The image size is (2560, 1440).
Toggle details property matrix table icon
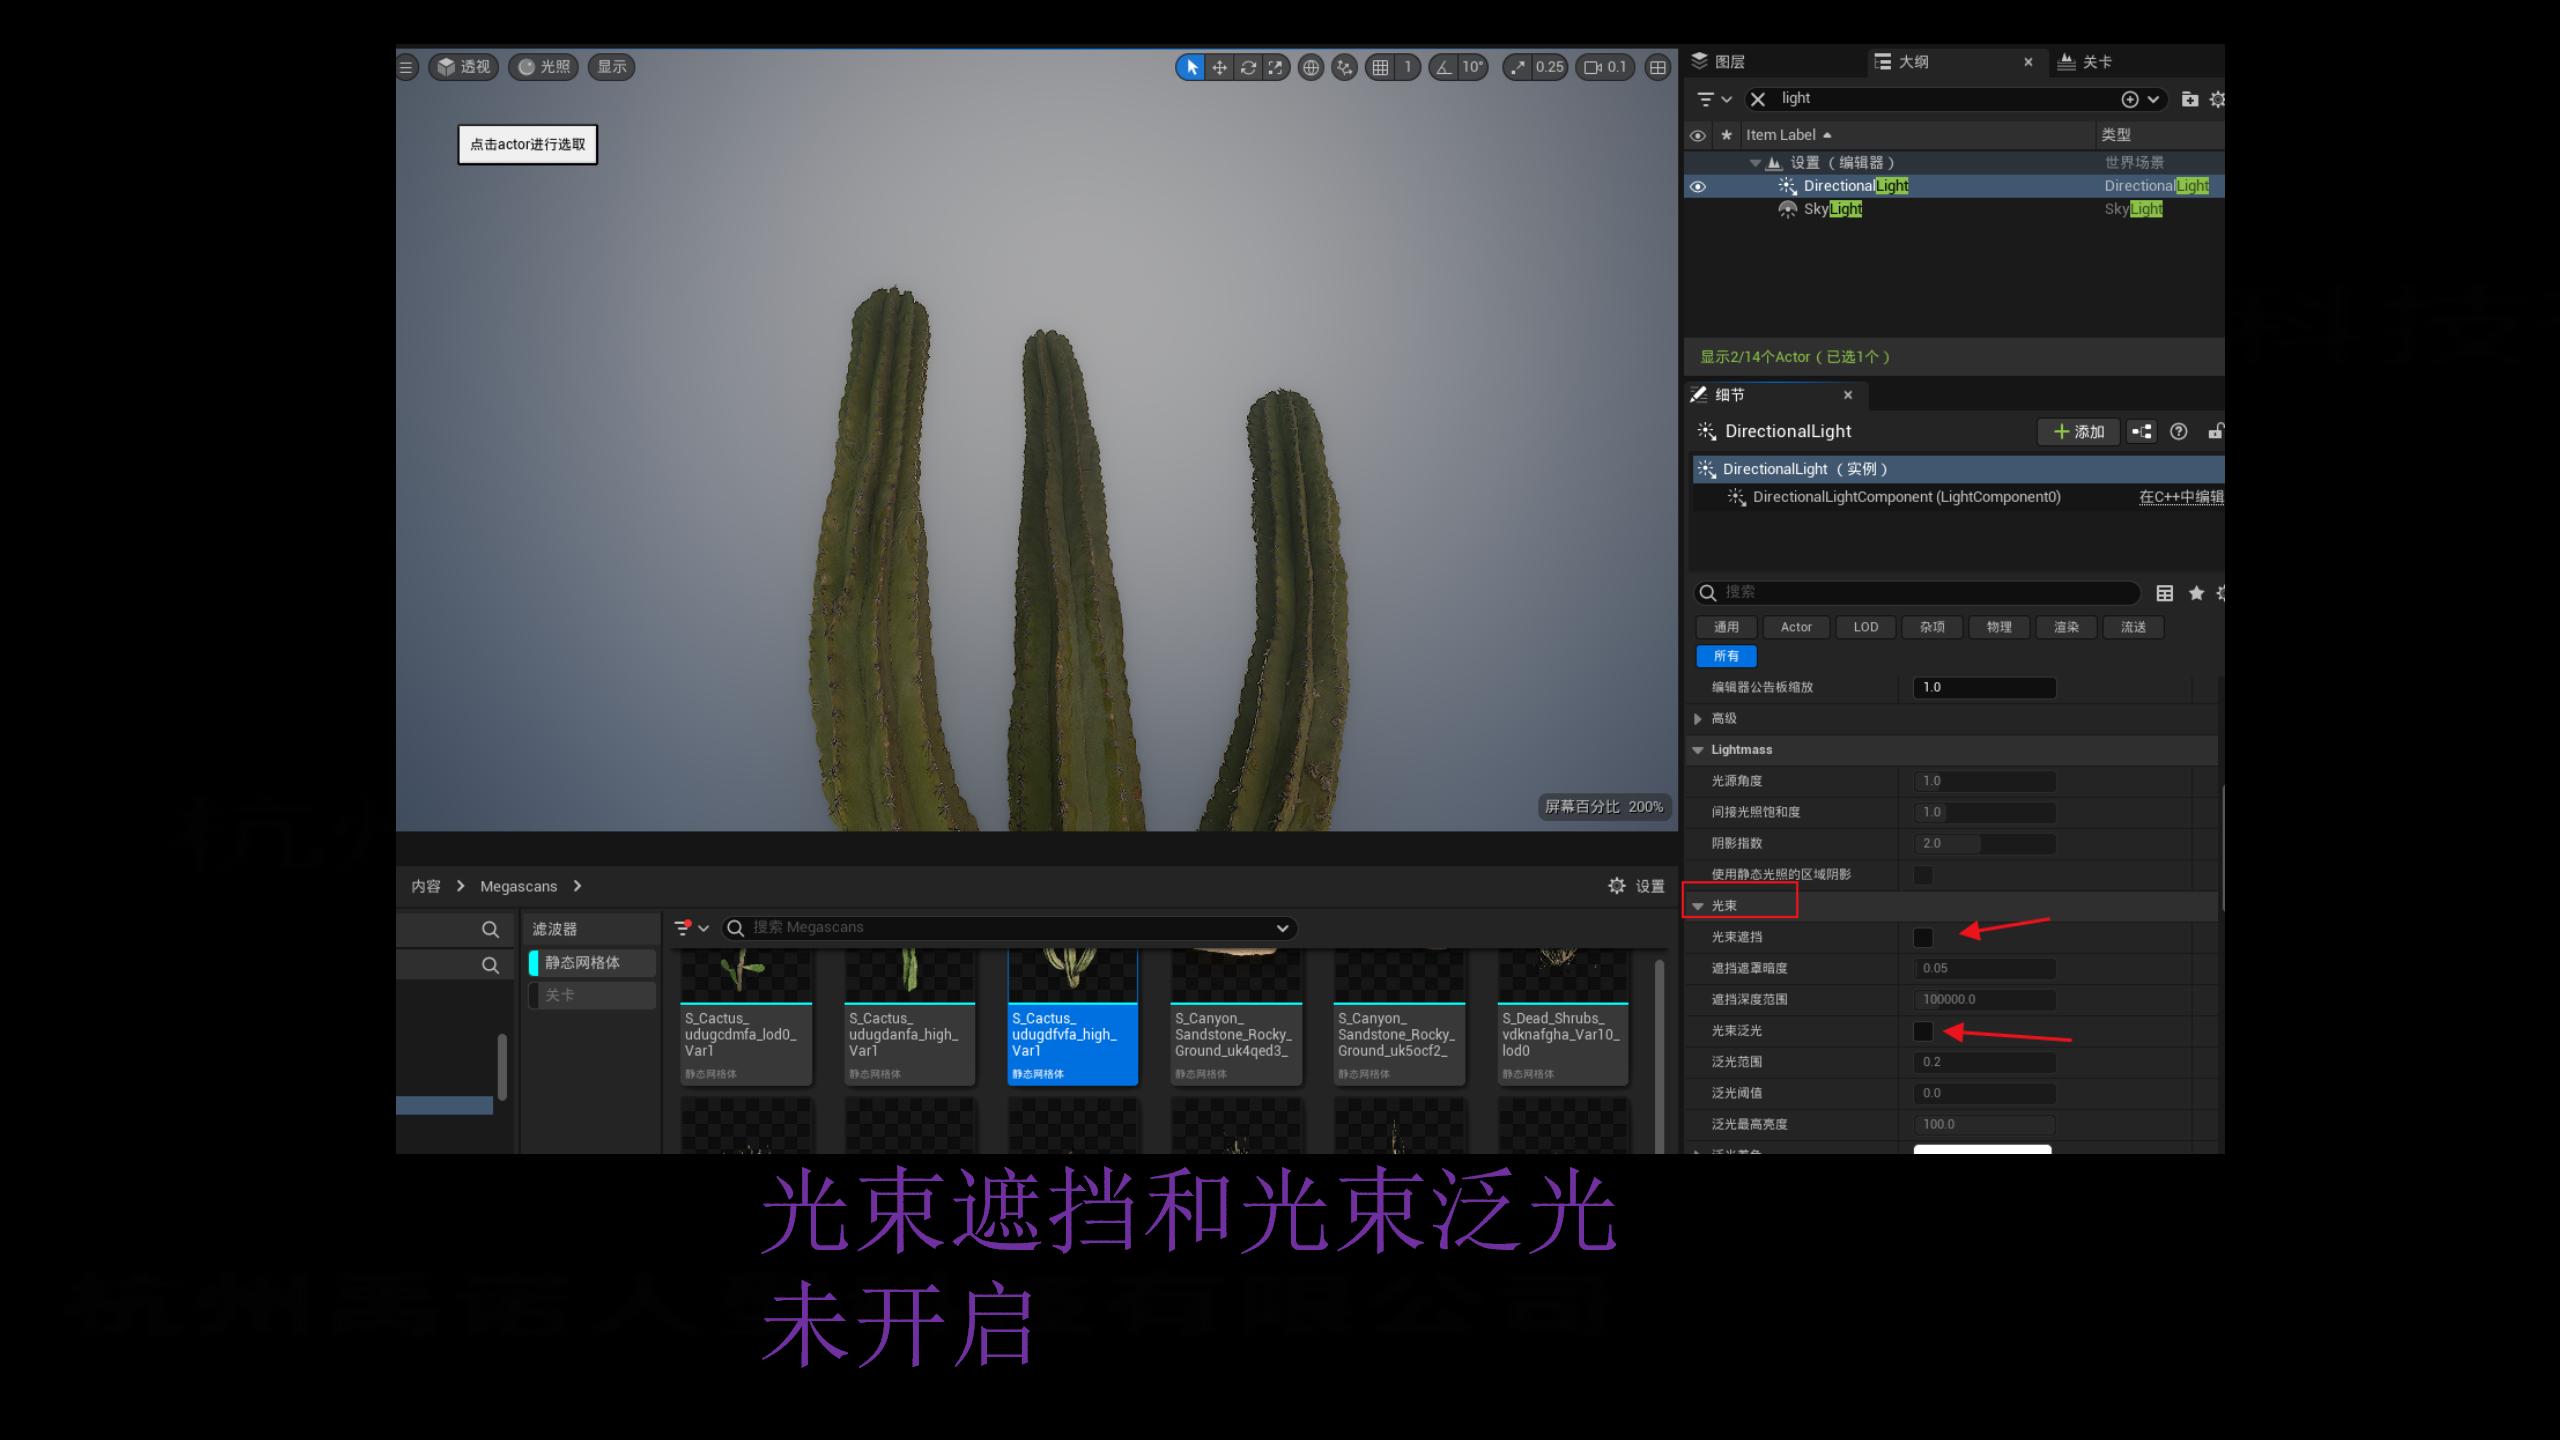[x=2164, y=593]
